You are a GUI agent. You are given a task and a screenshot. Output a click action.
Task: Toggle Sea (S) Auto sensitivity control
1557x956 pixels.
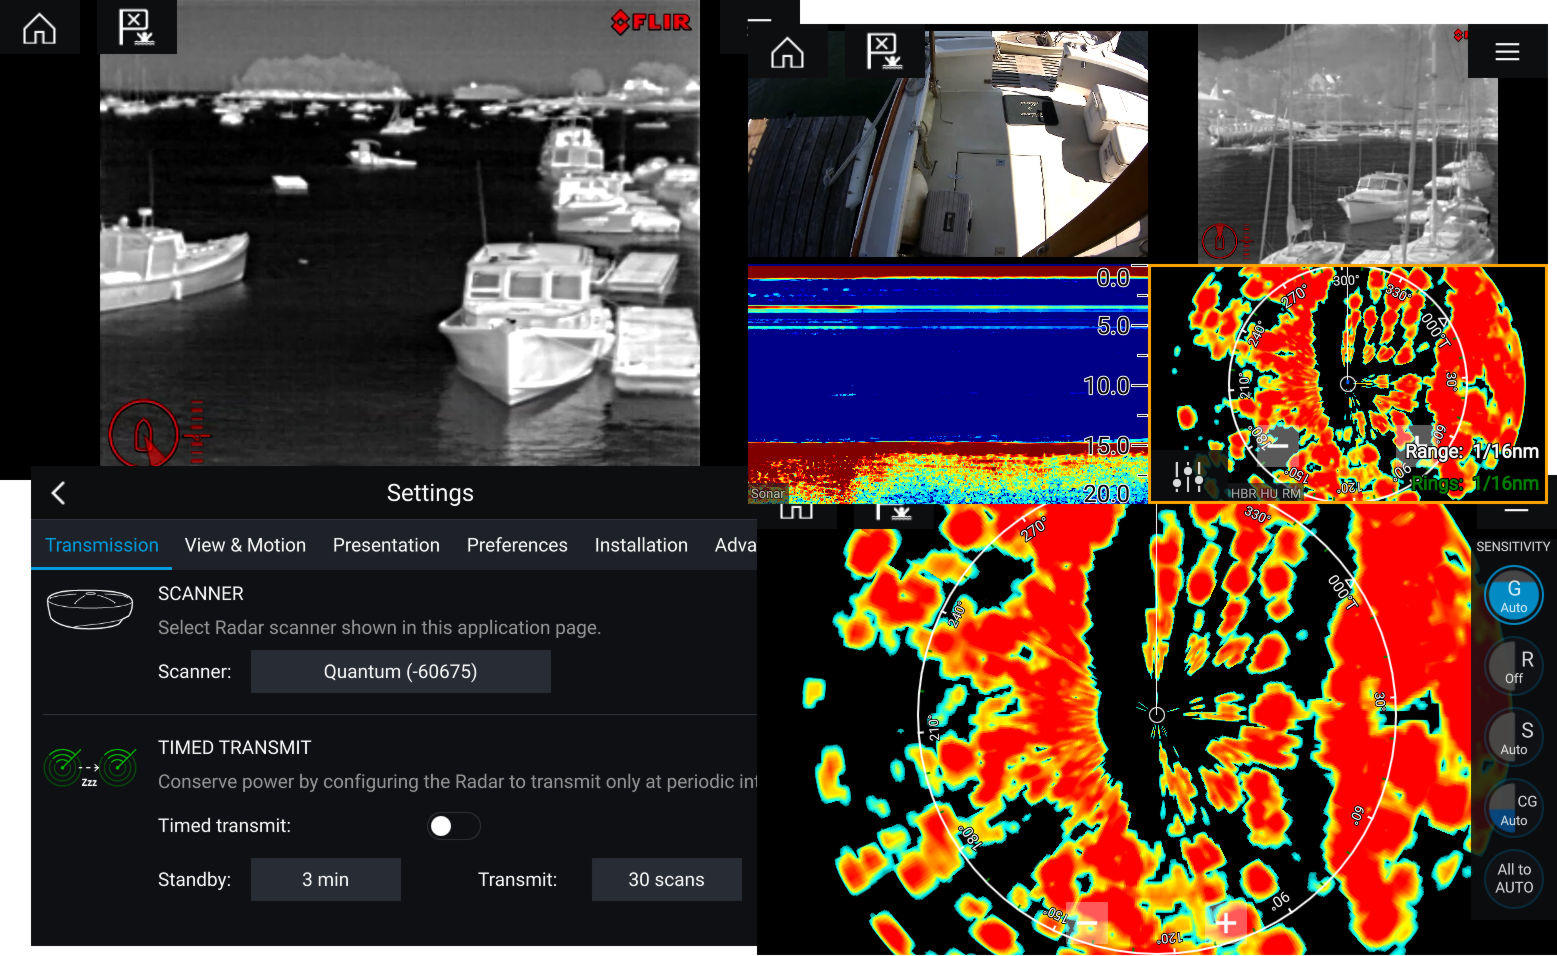click(1514, 738)
